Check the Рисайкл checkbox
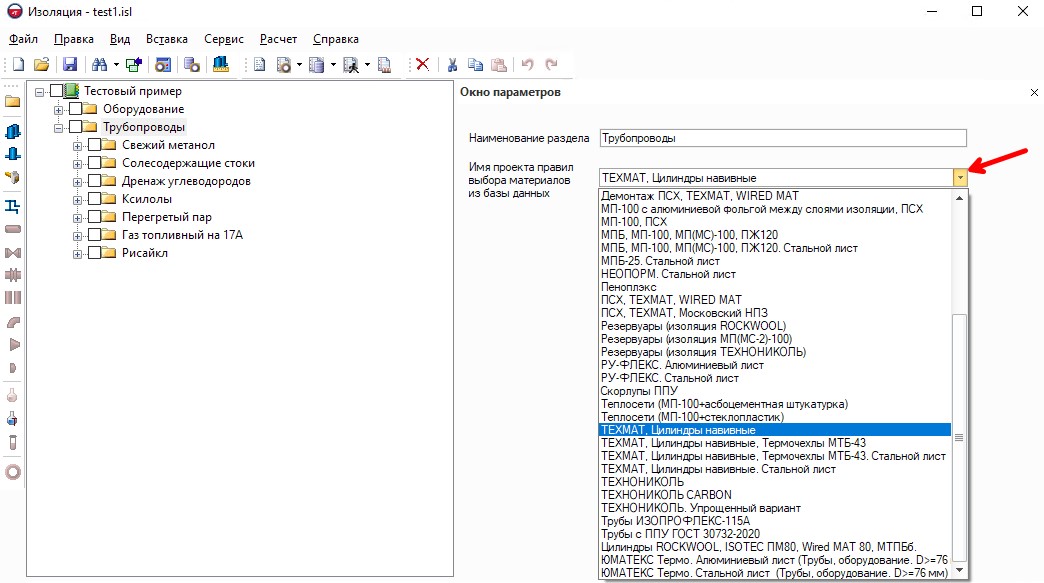 click(95, 252)
